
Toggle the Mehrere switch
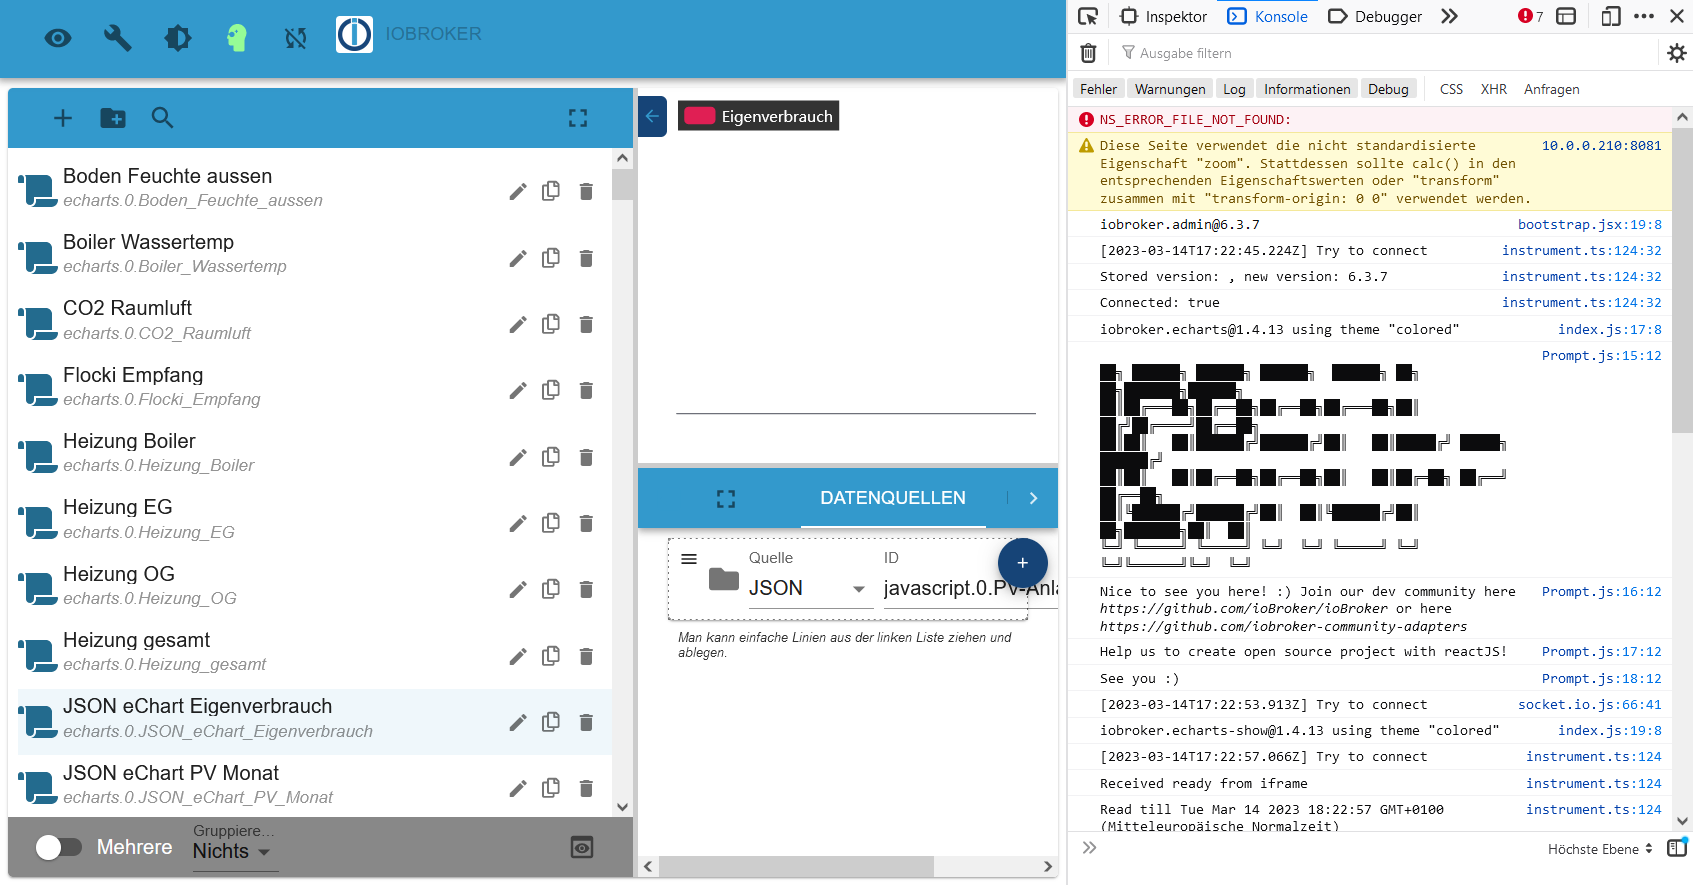(x=59, y=847)
